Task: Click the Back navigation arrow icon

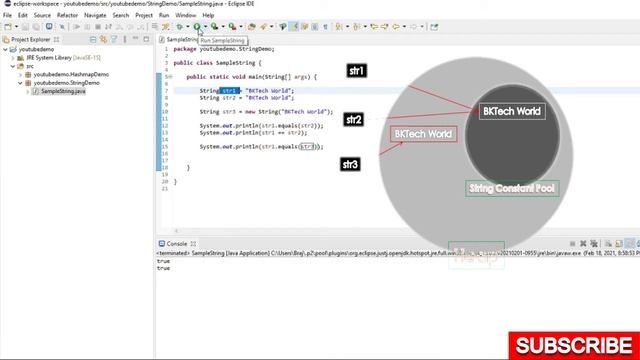Action: pos(396,27)
